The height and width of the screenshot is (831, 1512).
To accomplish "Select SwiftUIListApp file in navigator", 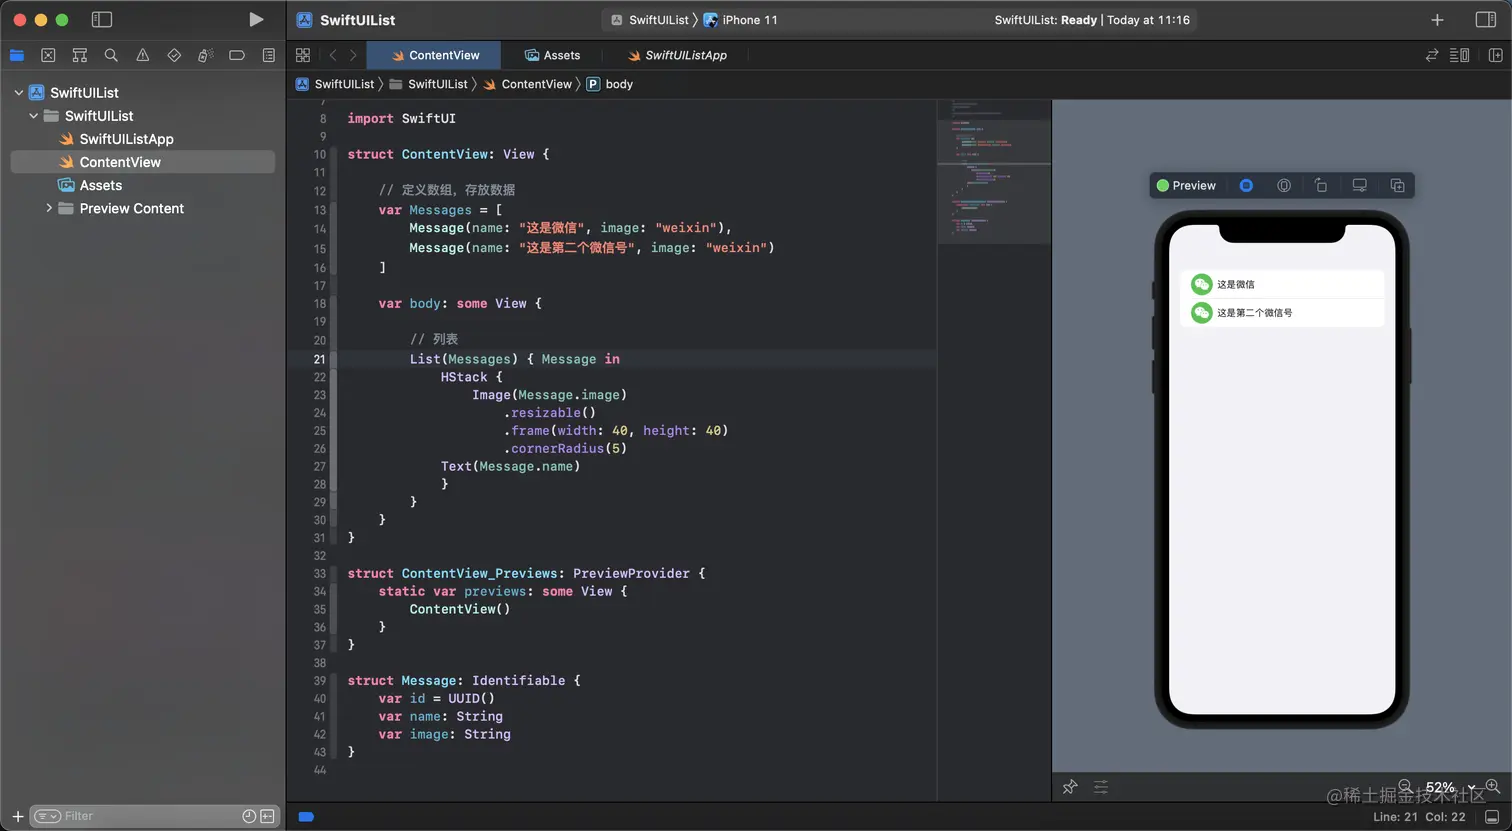I will (126, 139).
